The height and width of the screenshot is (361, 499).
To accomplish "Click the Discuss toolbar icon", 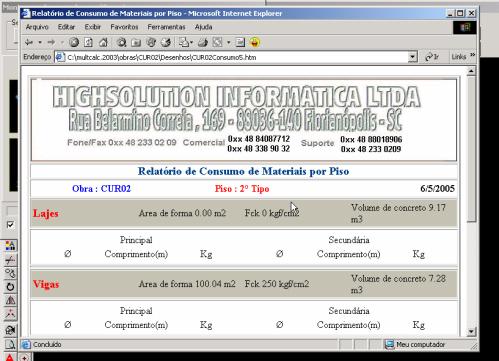I will coord(240,42).
